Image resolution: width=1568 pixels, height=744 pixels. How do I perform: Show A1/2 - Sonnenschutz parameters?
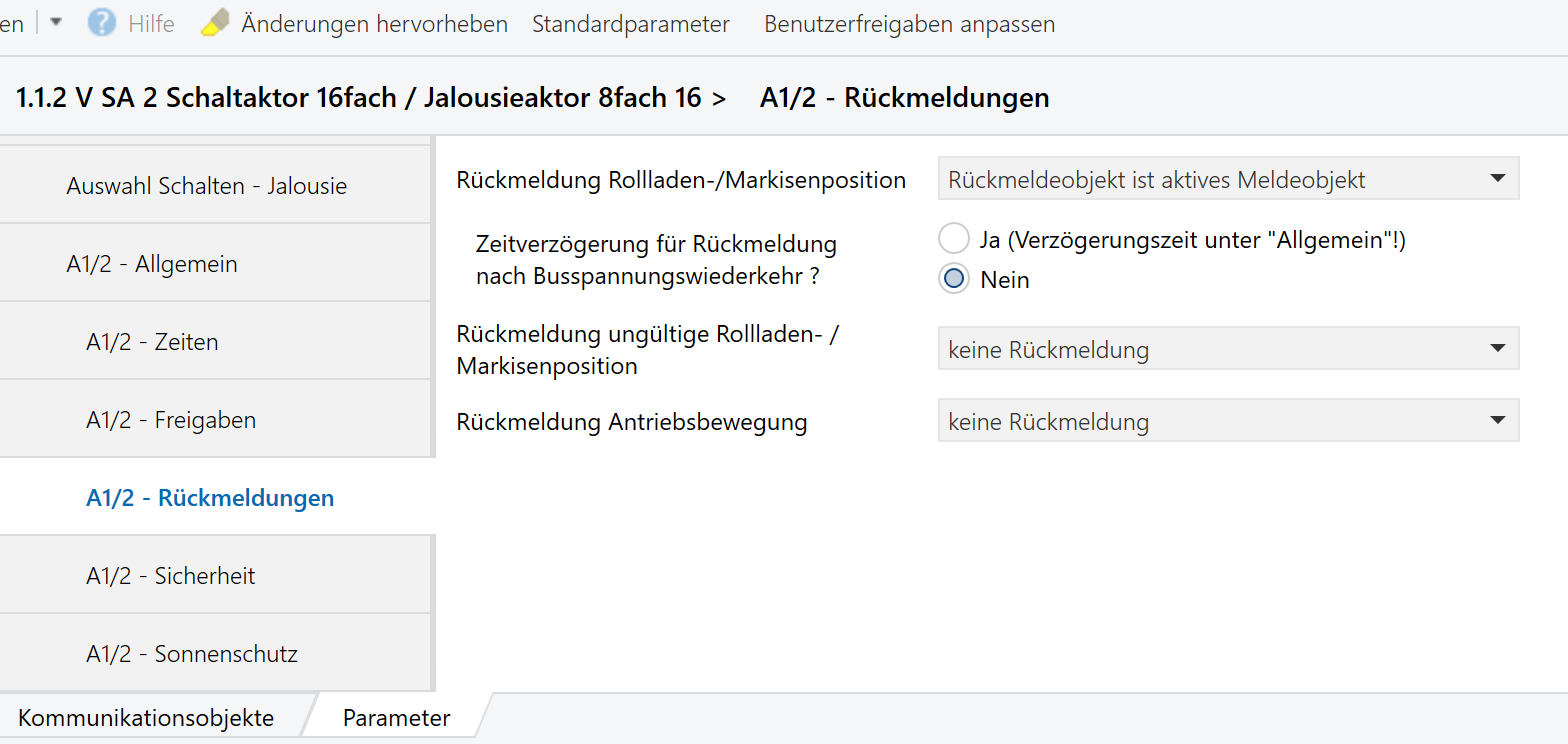pos(192,654)
